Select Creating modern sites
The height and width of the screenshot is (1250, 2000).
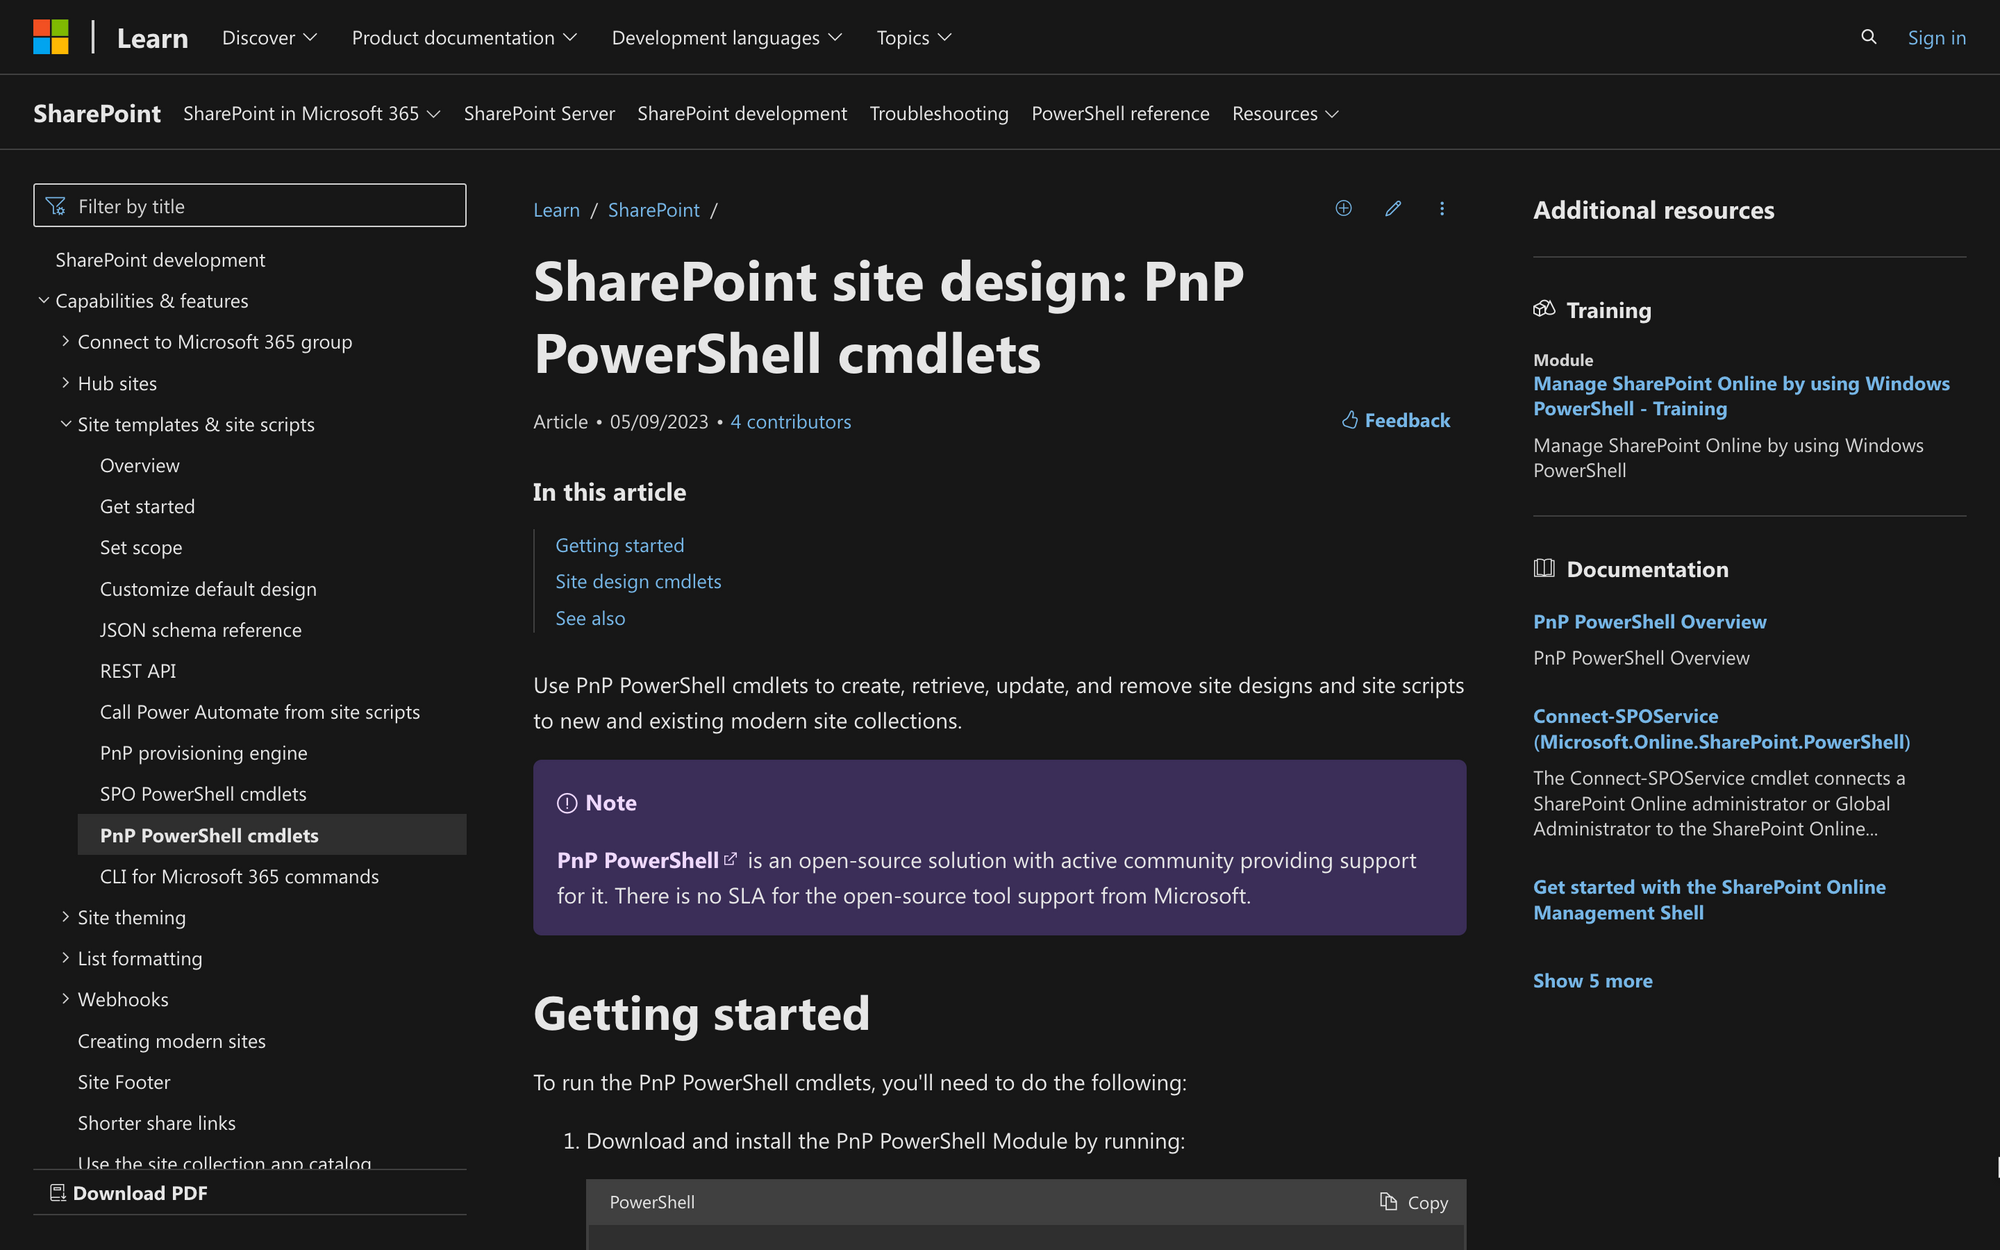172,1041
